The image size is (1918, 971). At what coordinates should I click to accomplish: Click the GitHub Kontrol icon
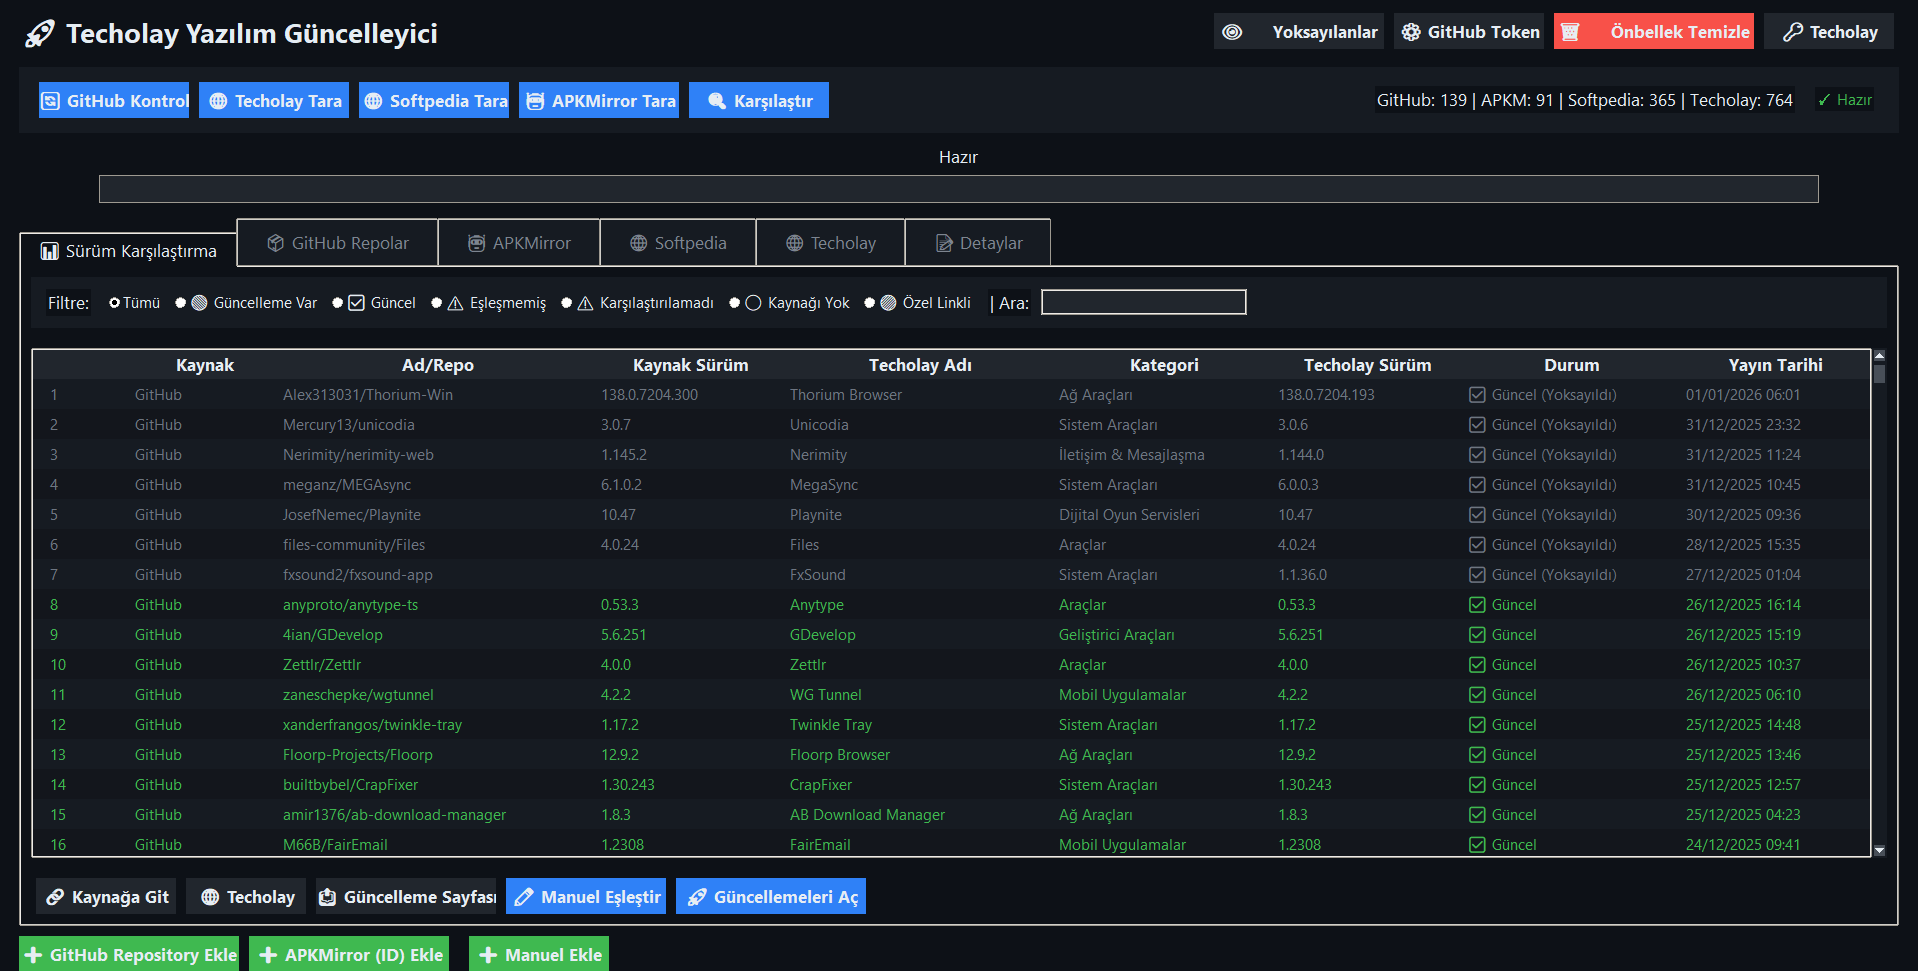(50, 101)
